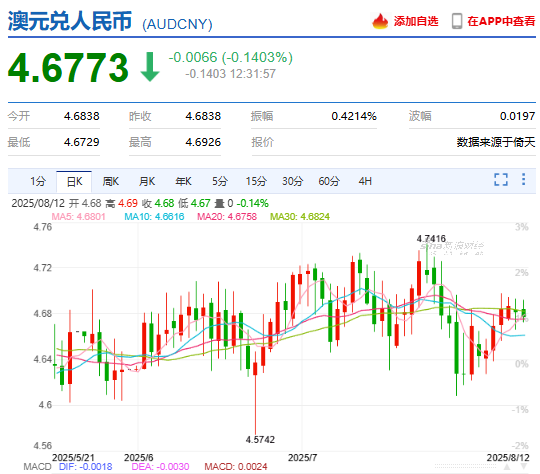Viewport: 540px width, 474px height.
Task: Click the flame icon beside 添加自选
Action: coord(380,21)
